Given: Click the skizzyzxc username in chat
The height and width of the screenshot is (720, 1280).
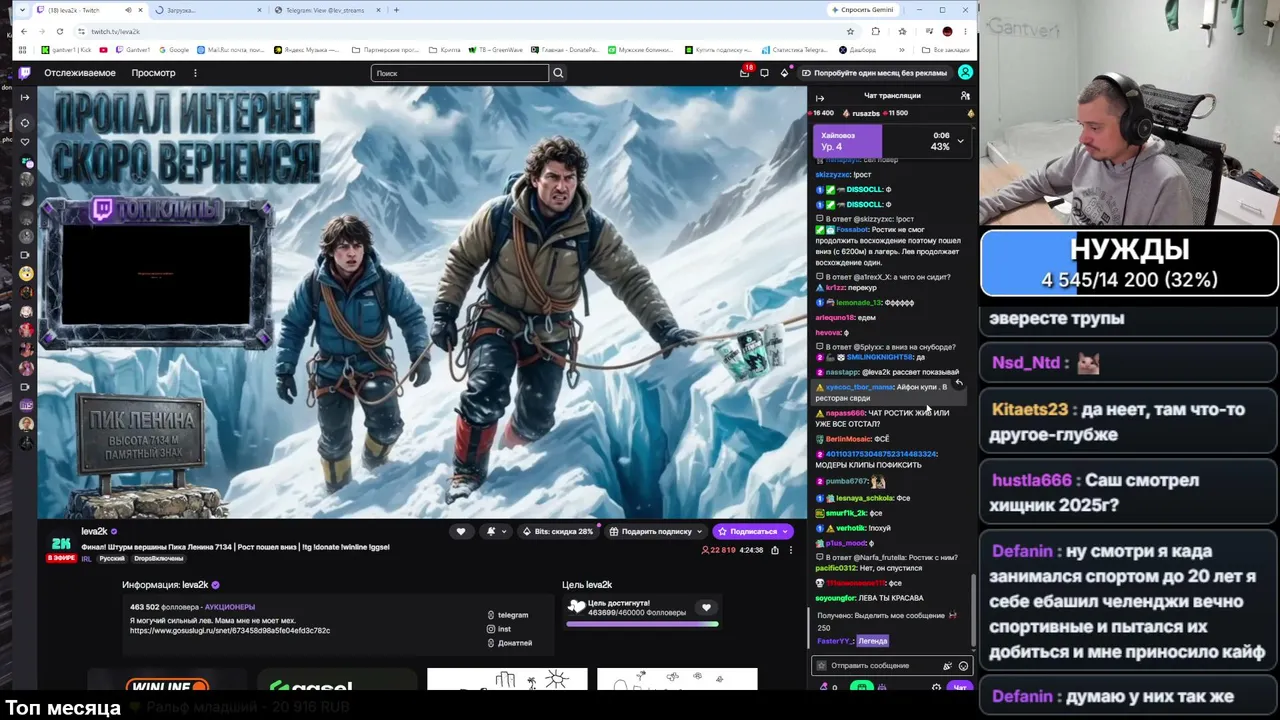Looking at the screenshot, I should point(833,175).
